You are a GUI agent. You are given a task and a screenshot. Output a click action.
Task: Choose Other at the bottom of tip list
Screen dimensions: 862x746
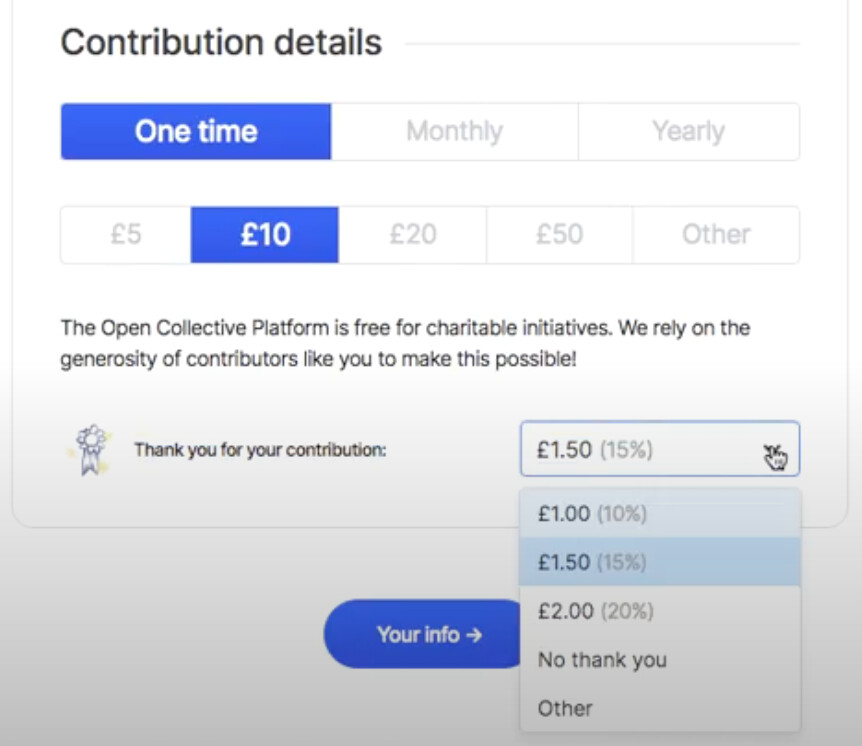pos(565,708)
